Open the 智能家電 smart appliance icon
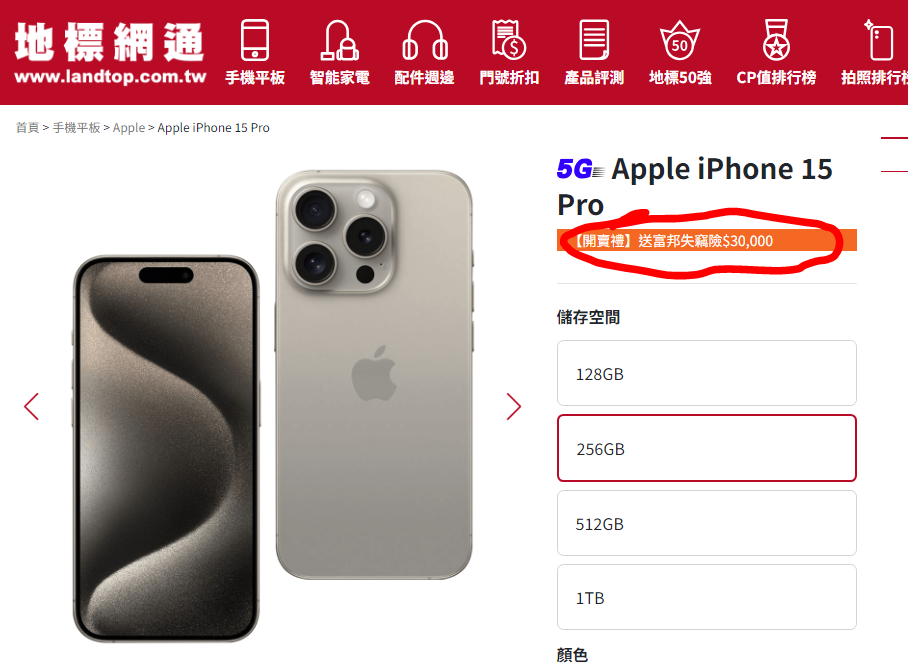Viewport: 908px width, 667px height. point(339,40)
